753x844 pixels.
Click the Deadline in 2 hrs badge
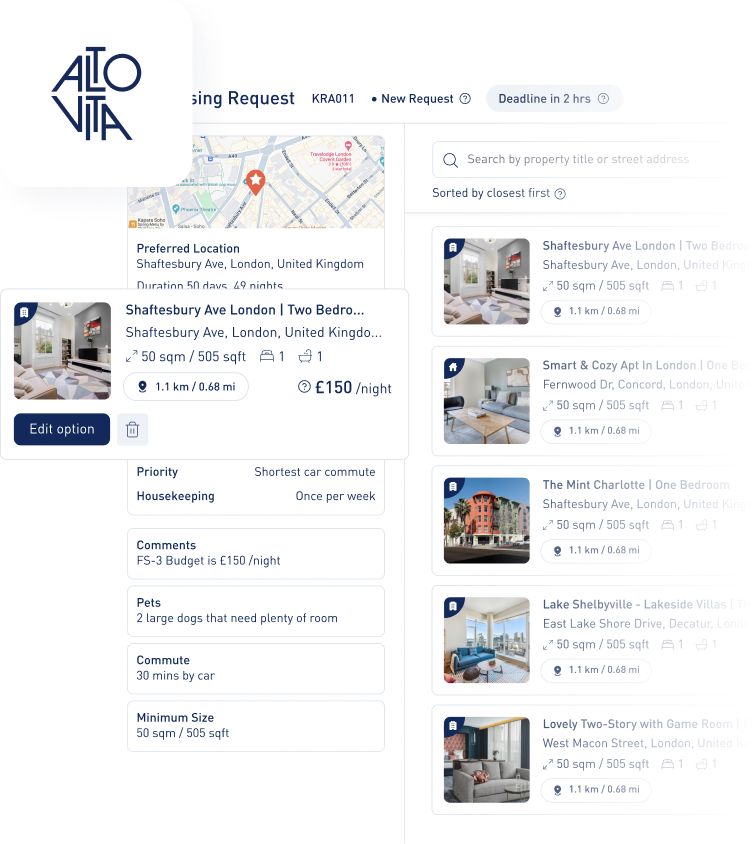coord(554,99)
